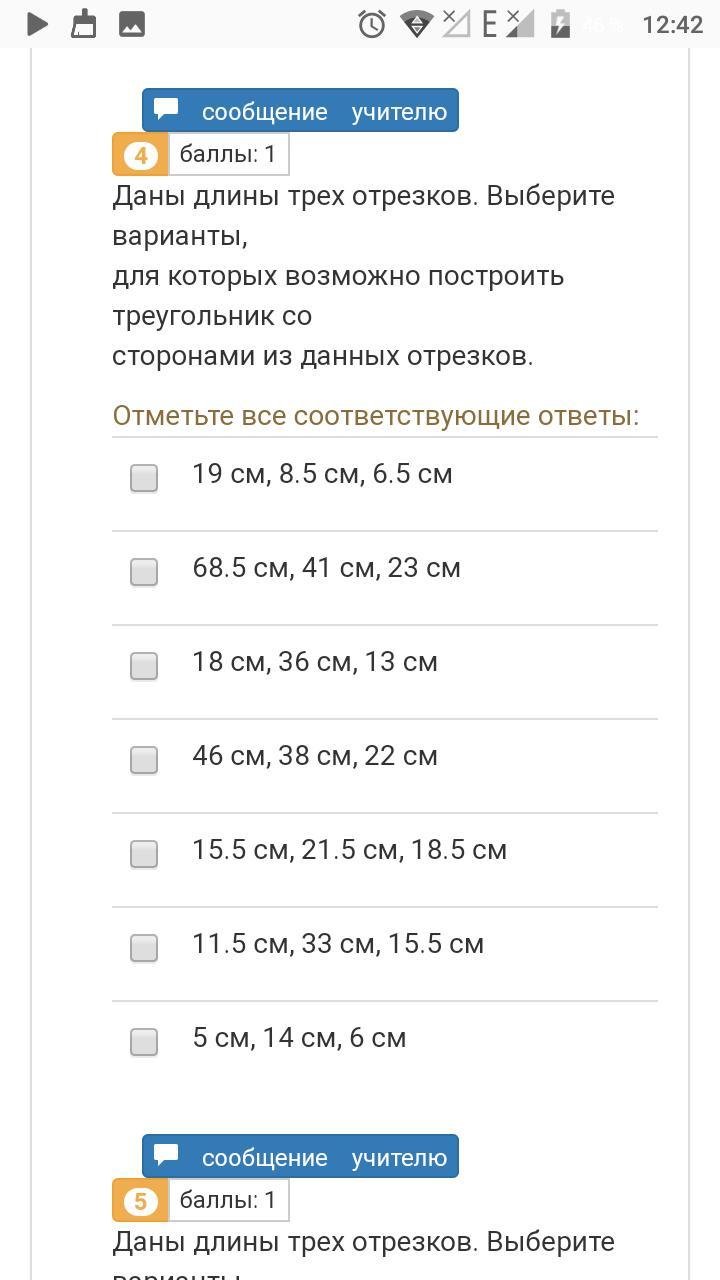Tap the orange question number 5 badge
Image resolution: width=720 pixels, height=1280 pixels.
click(141, 1201)
